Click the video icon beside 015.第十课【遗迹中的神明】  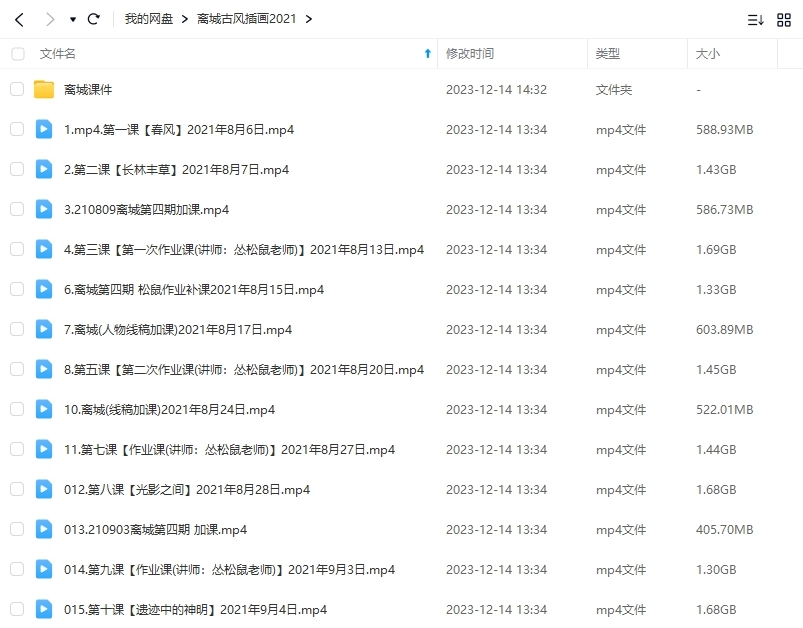pyautogui.click(x=42, y=609)
